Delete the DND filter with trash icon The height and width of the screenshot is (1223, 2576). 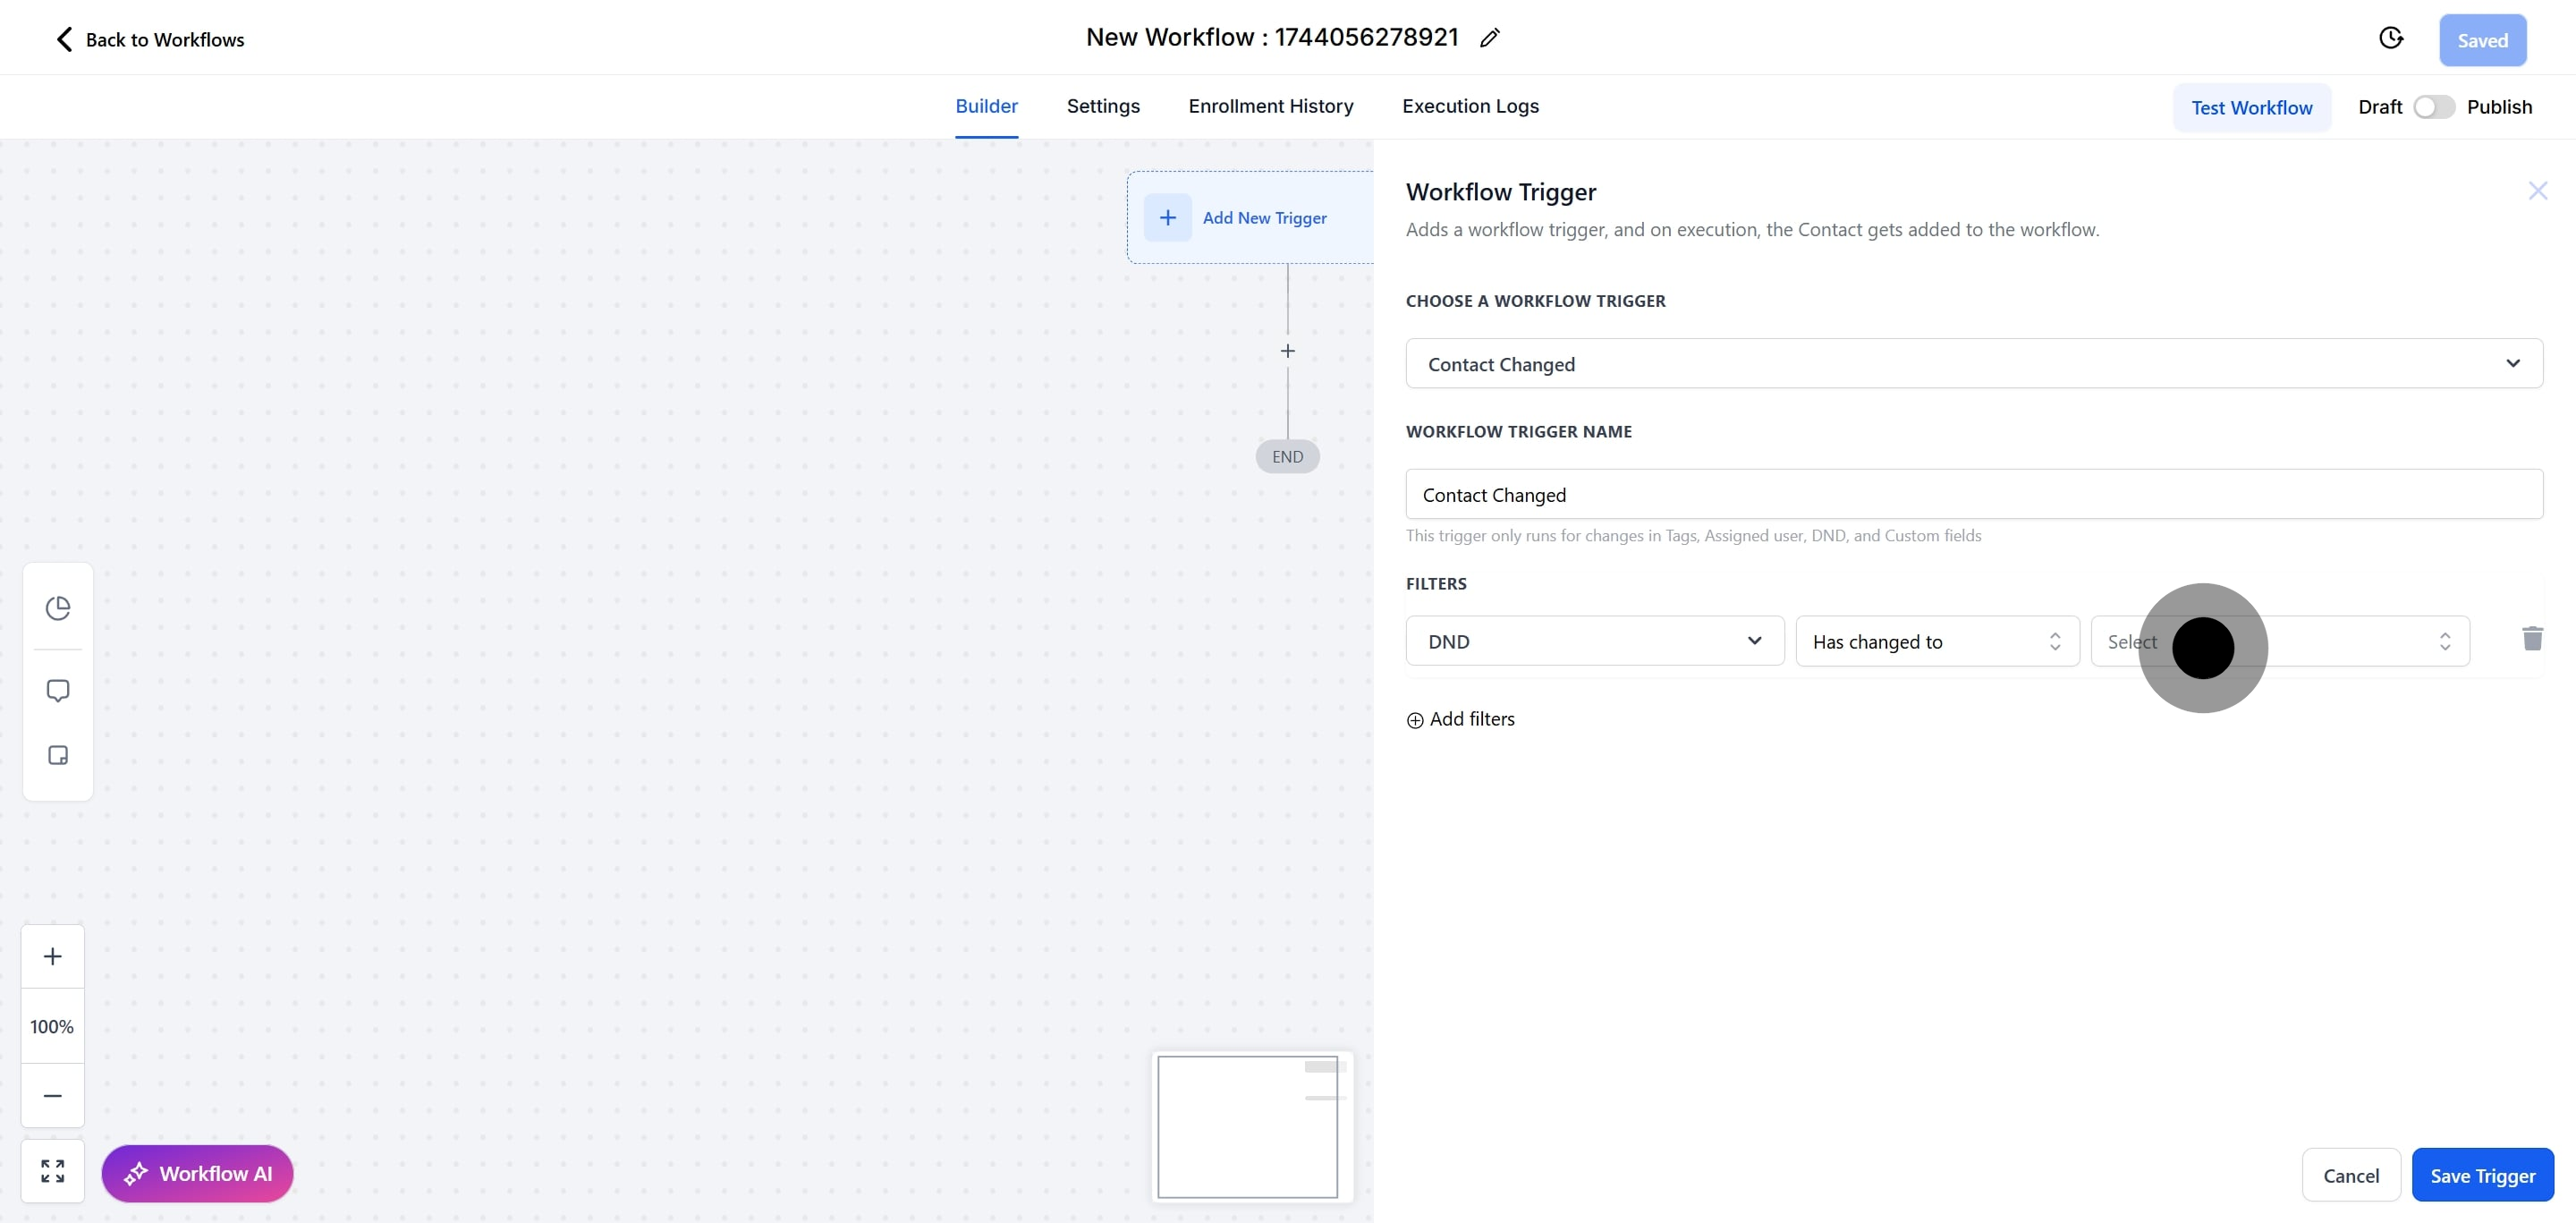[2531, 639]
